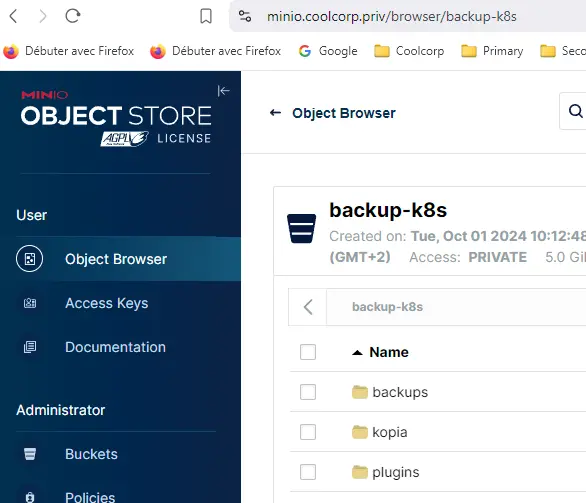Check the box for the plugins folder
The height and width of the screenshot is (503, 586).
[x=308, y=472]
